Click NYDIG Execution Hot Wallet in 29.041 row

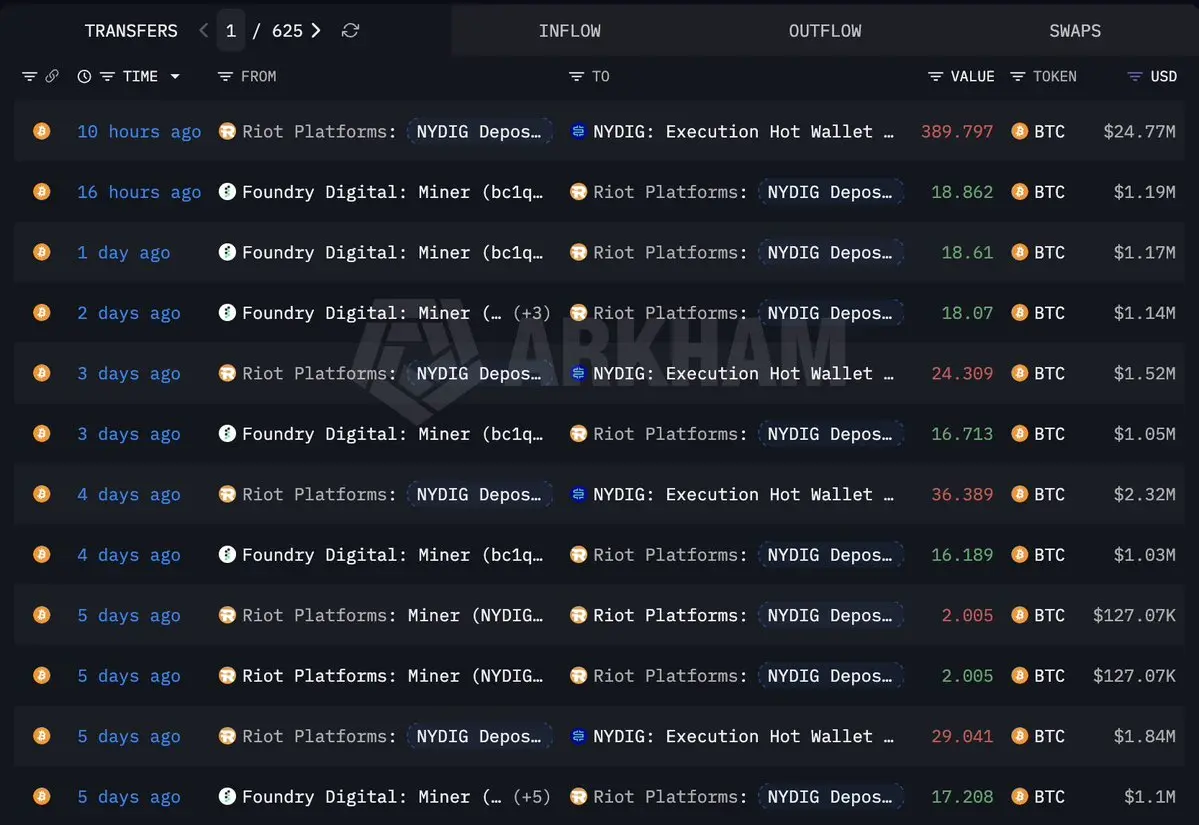click(x=743, y=736)
